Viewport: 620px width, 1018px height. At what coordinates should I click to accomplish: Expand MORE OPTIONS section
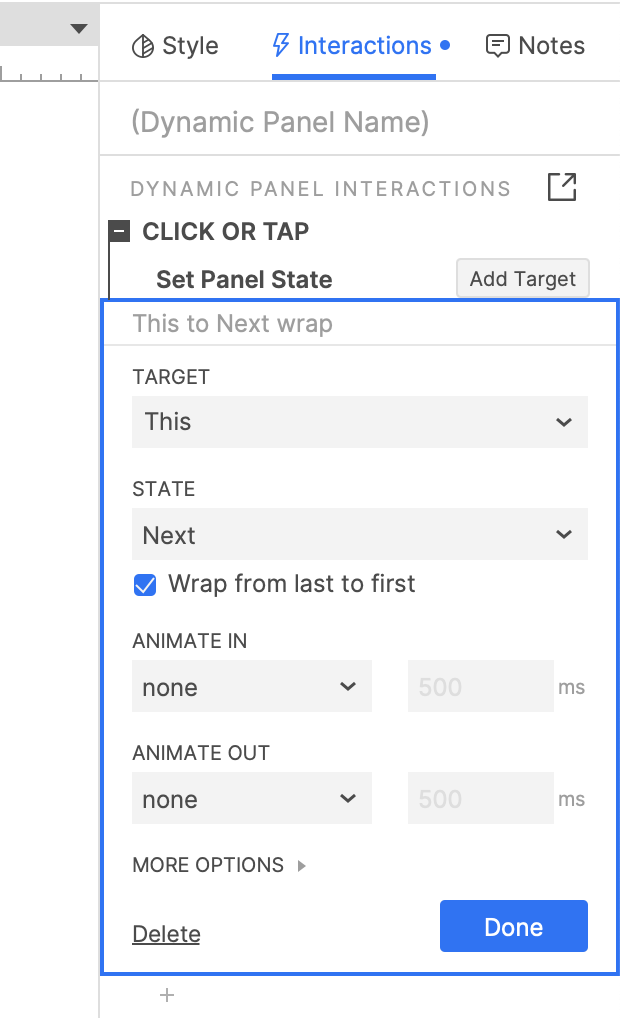click(x=219, y=865)
